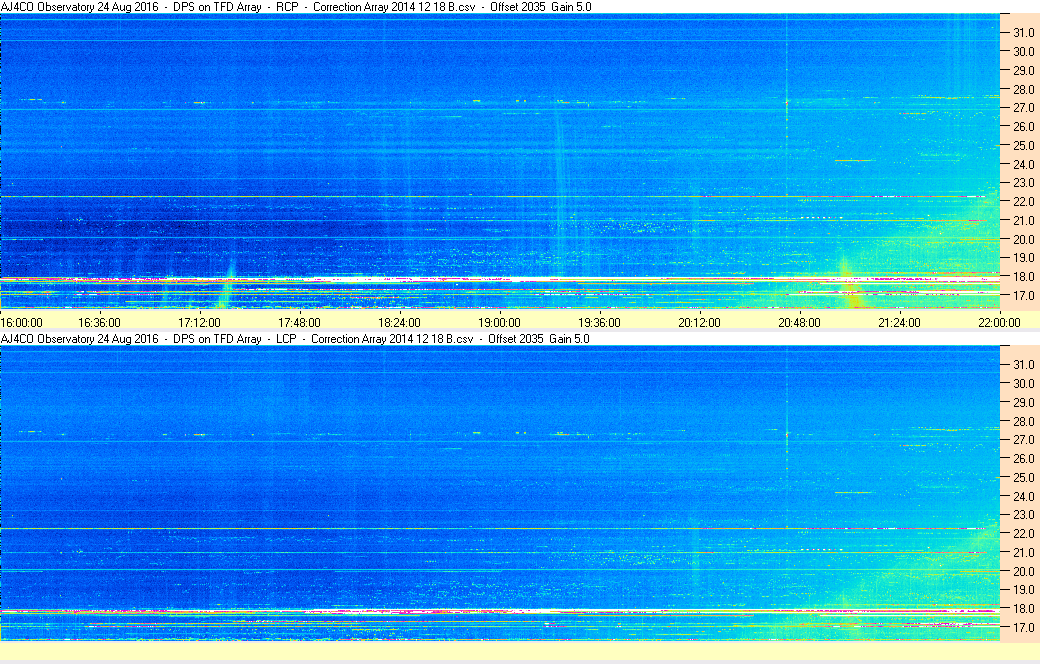Click the 25.0 frequency label in RCP panel
1040x664 pixels.
point(1023,145)
